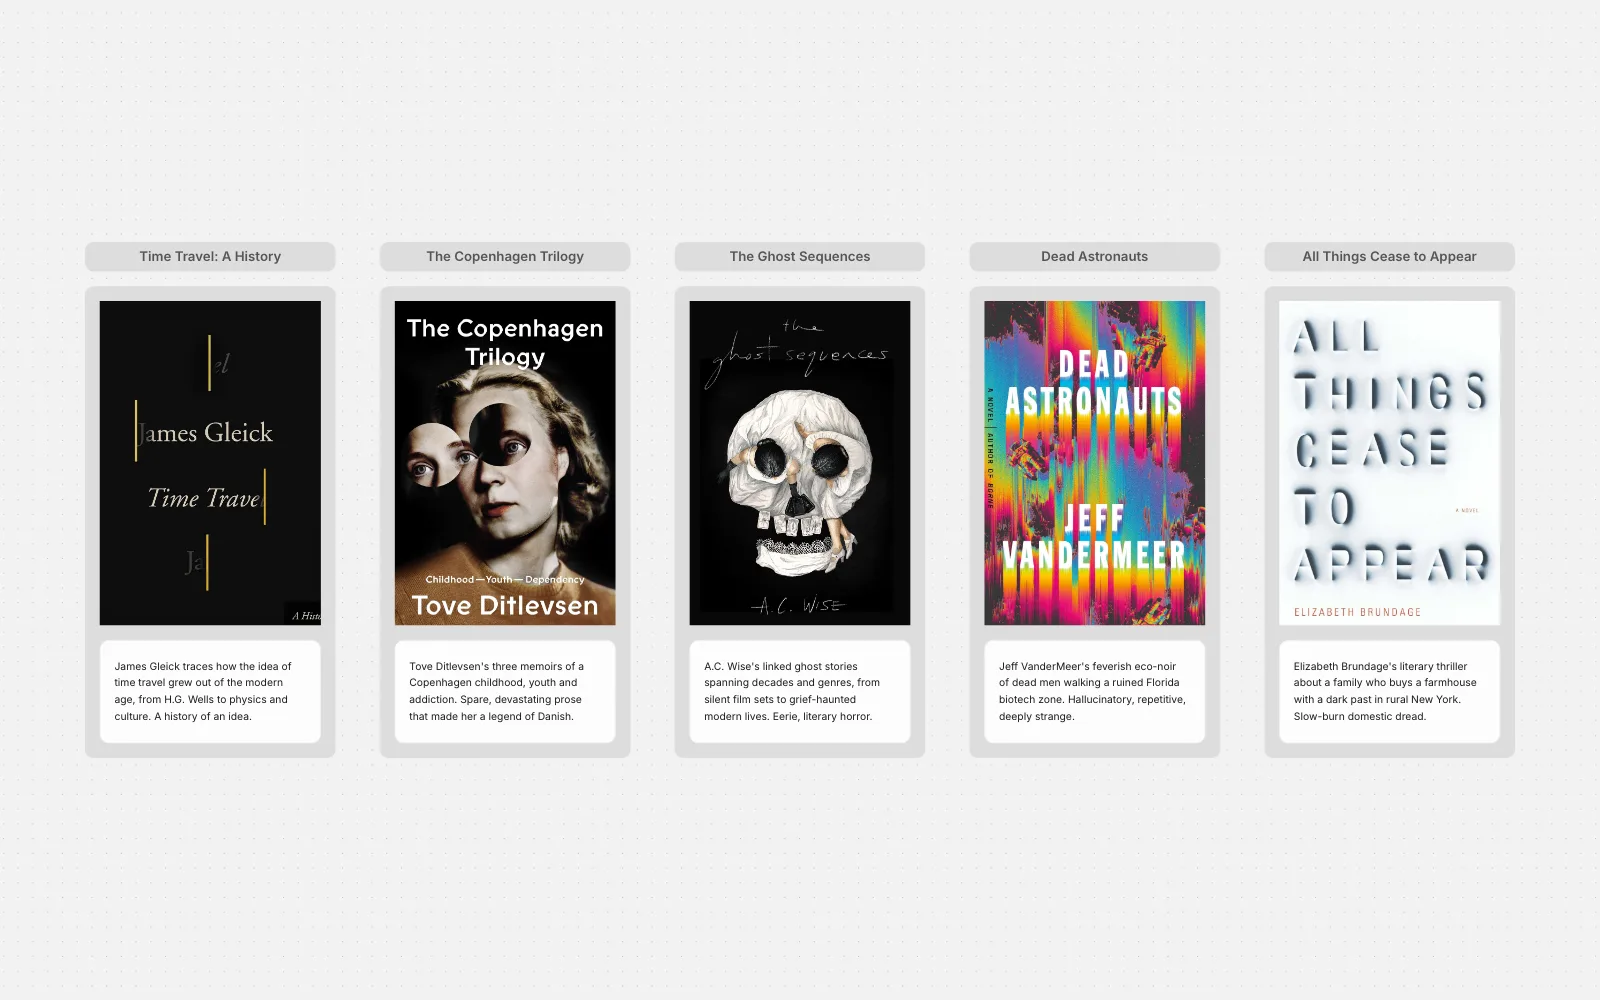Click description starting 'Elizabeth Brundage's literary thriller'
Image resolution: width=1600 pixels, height=1000 pixels.
point(1390,691)
